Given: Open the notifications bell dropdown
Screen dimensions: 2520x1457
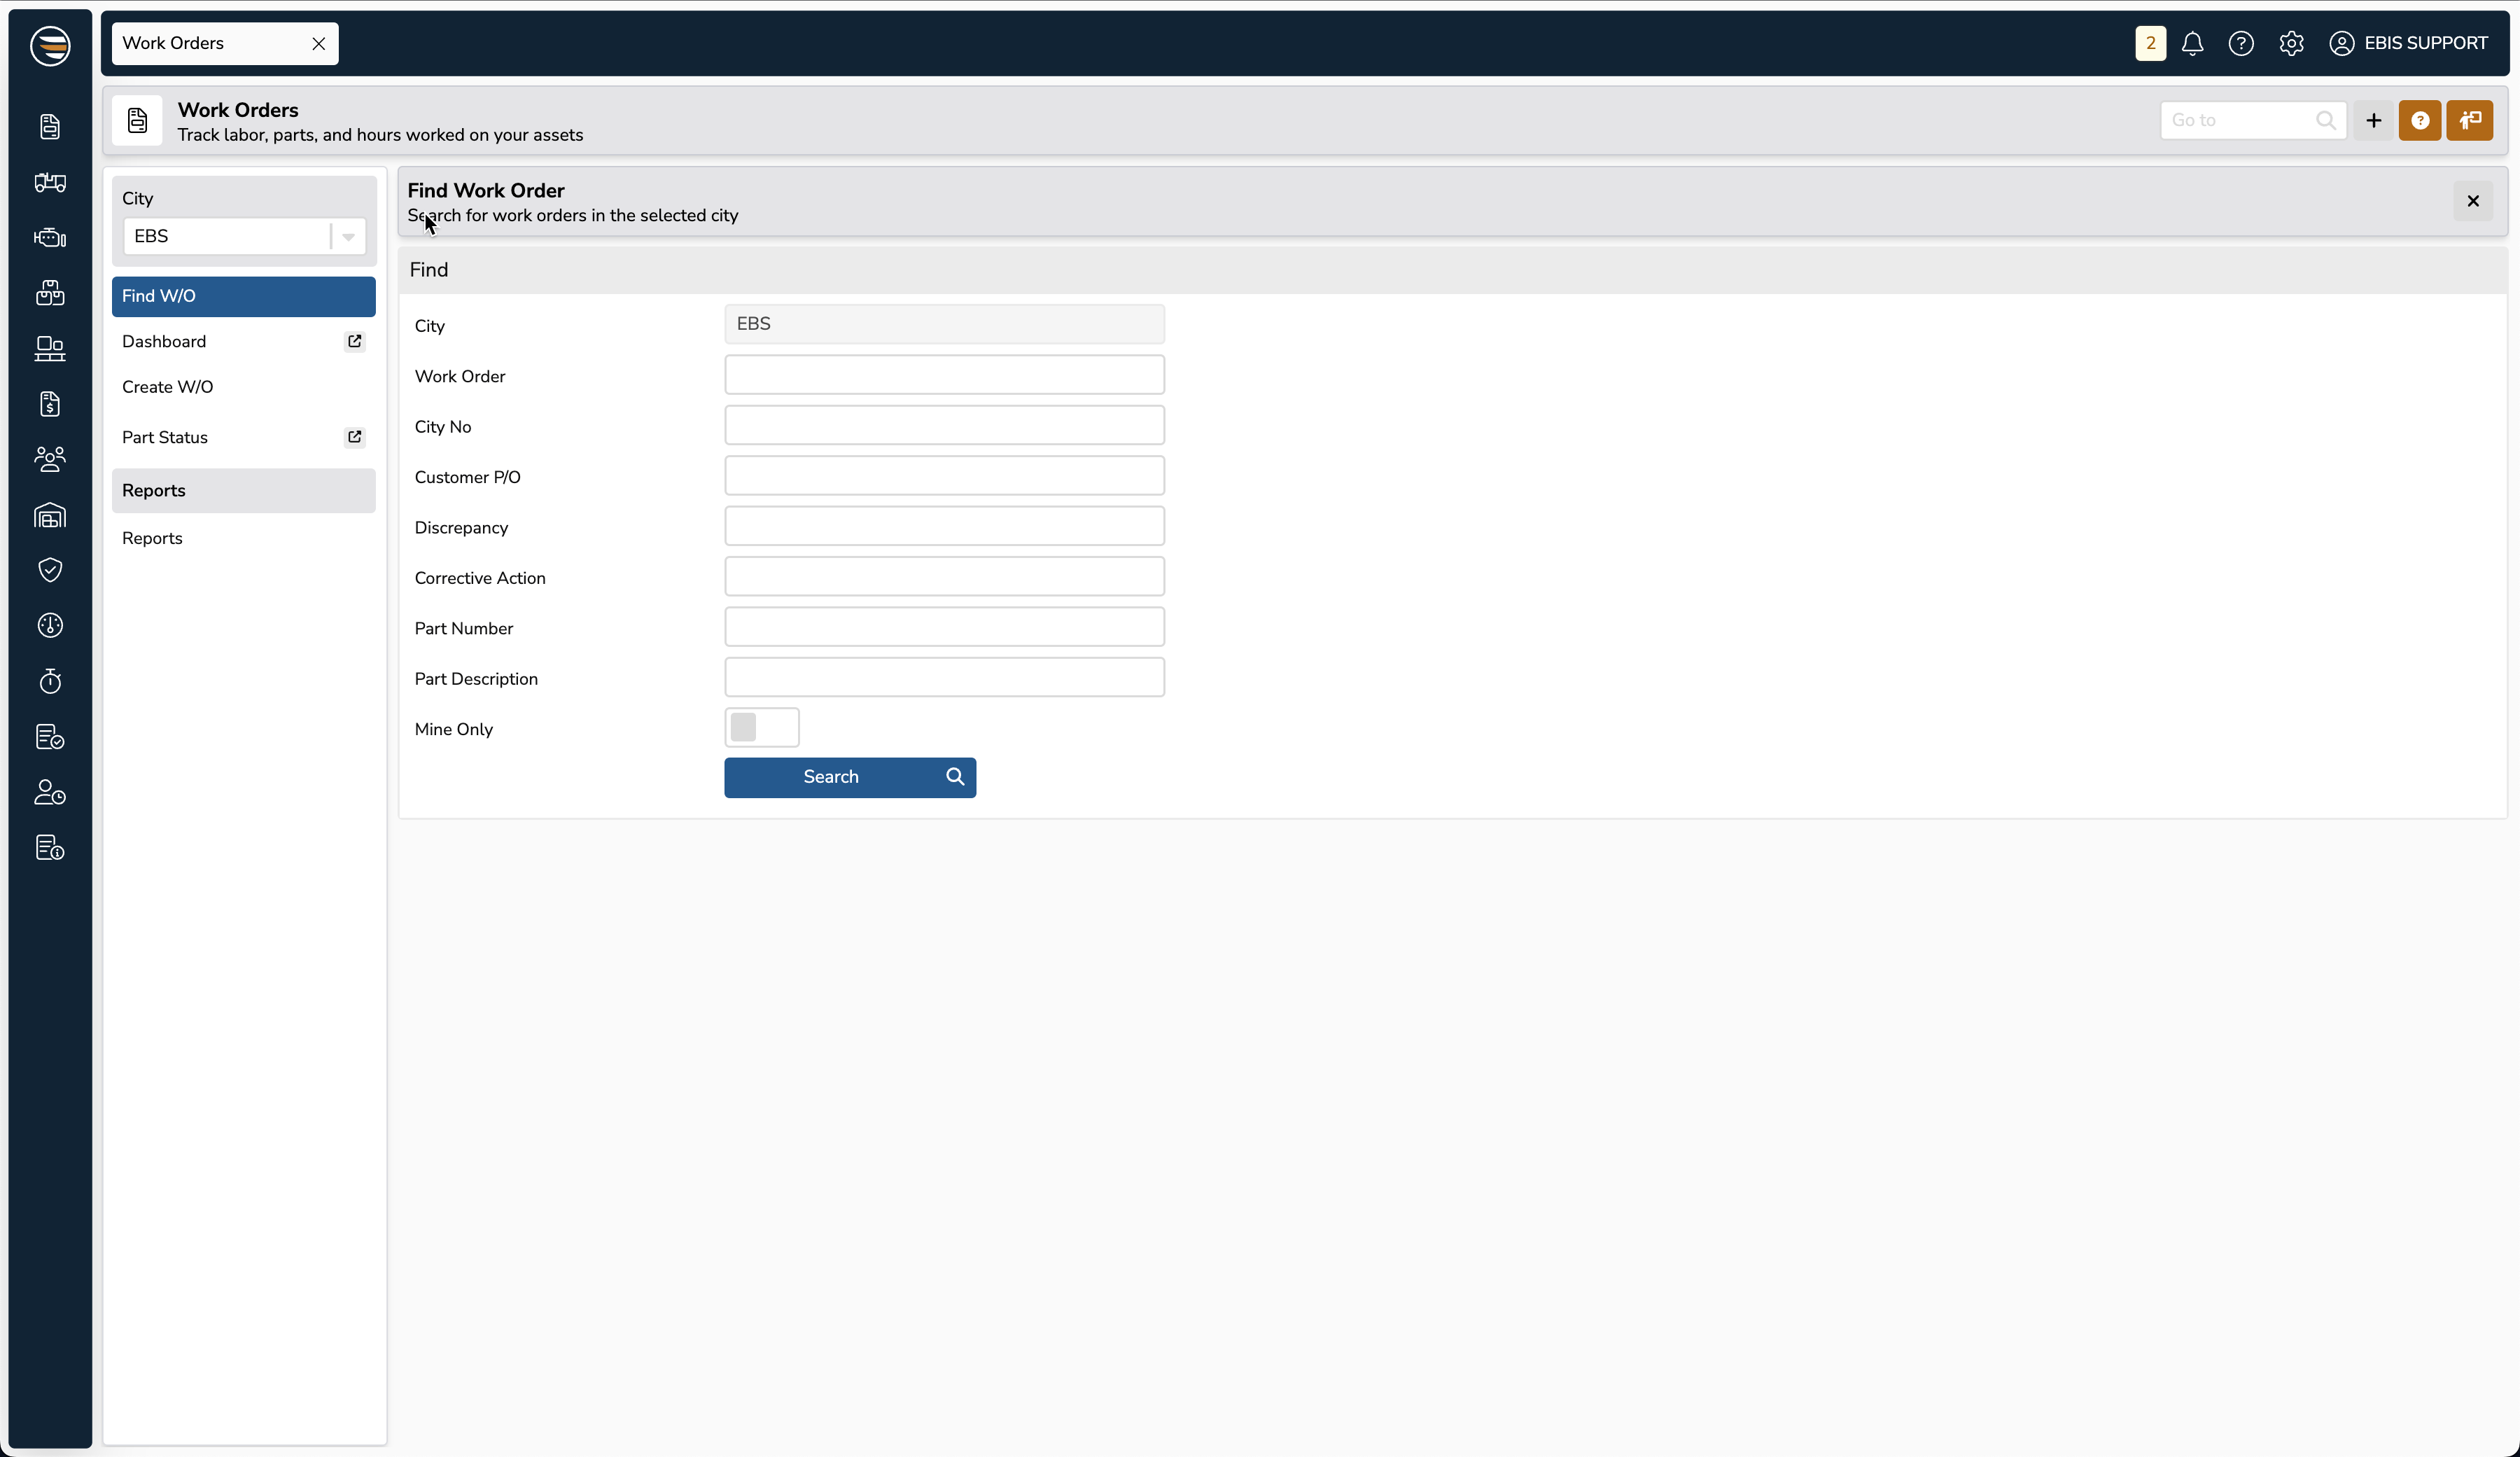Looking at the screenshot, I should click(2192, 43).
